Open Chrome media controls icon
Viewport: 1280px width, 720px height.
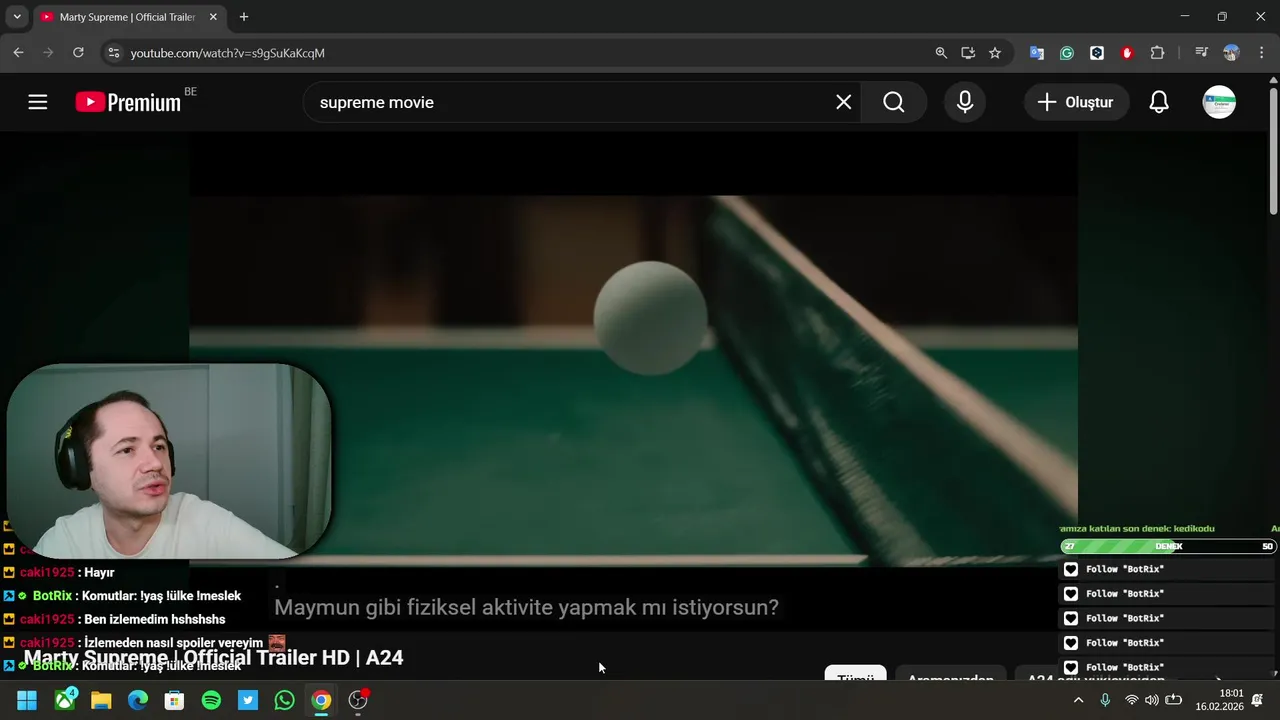[x=1202, y=53]
